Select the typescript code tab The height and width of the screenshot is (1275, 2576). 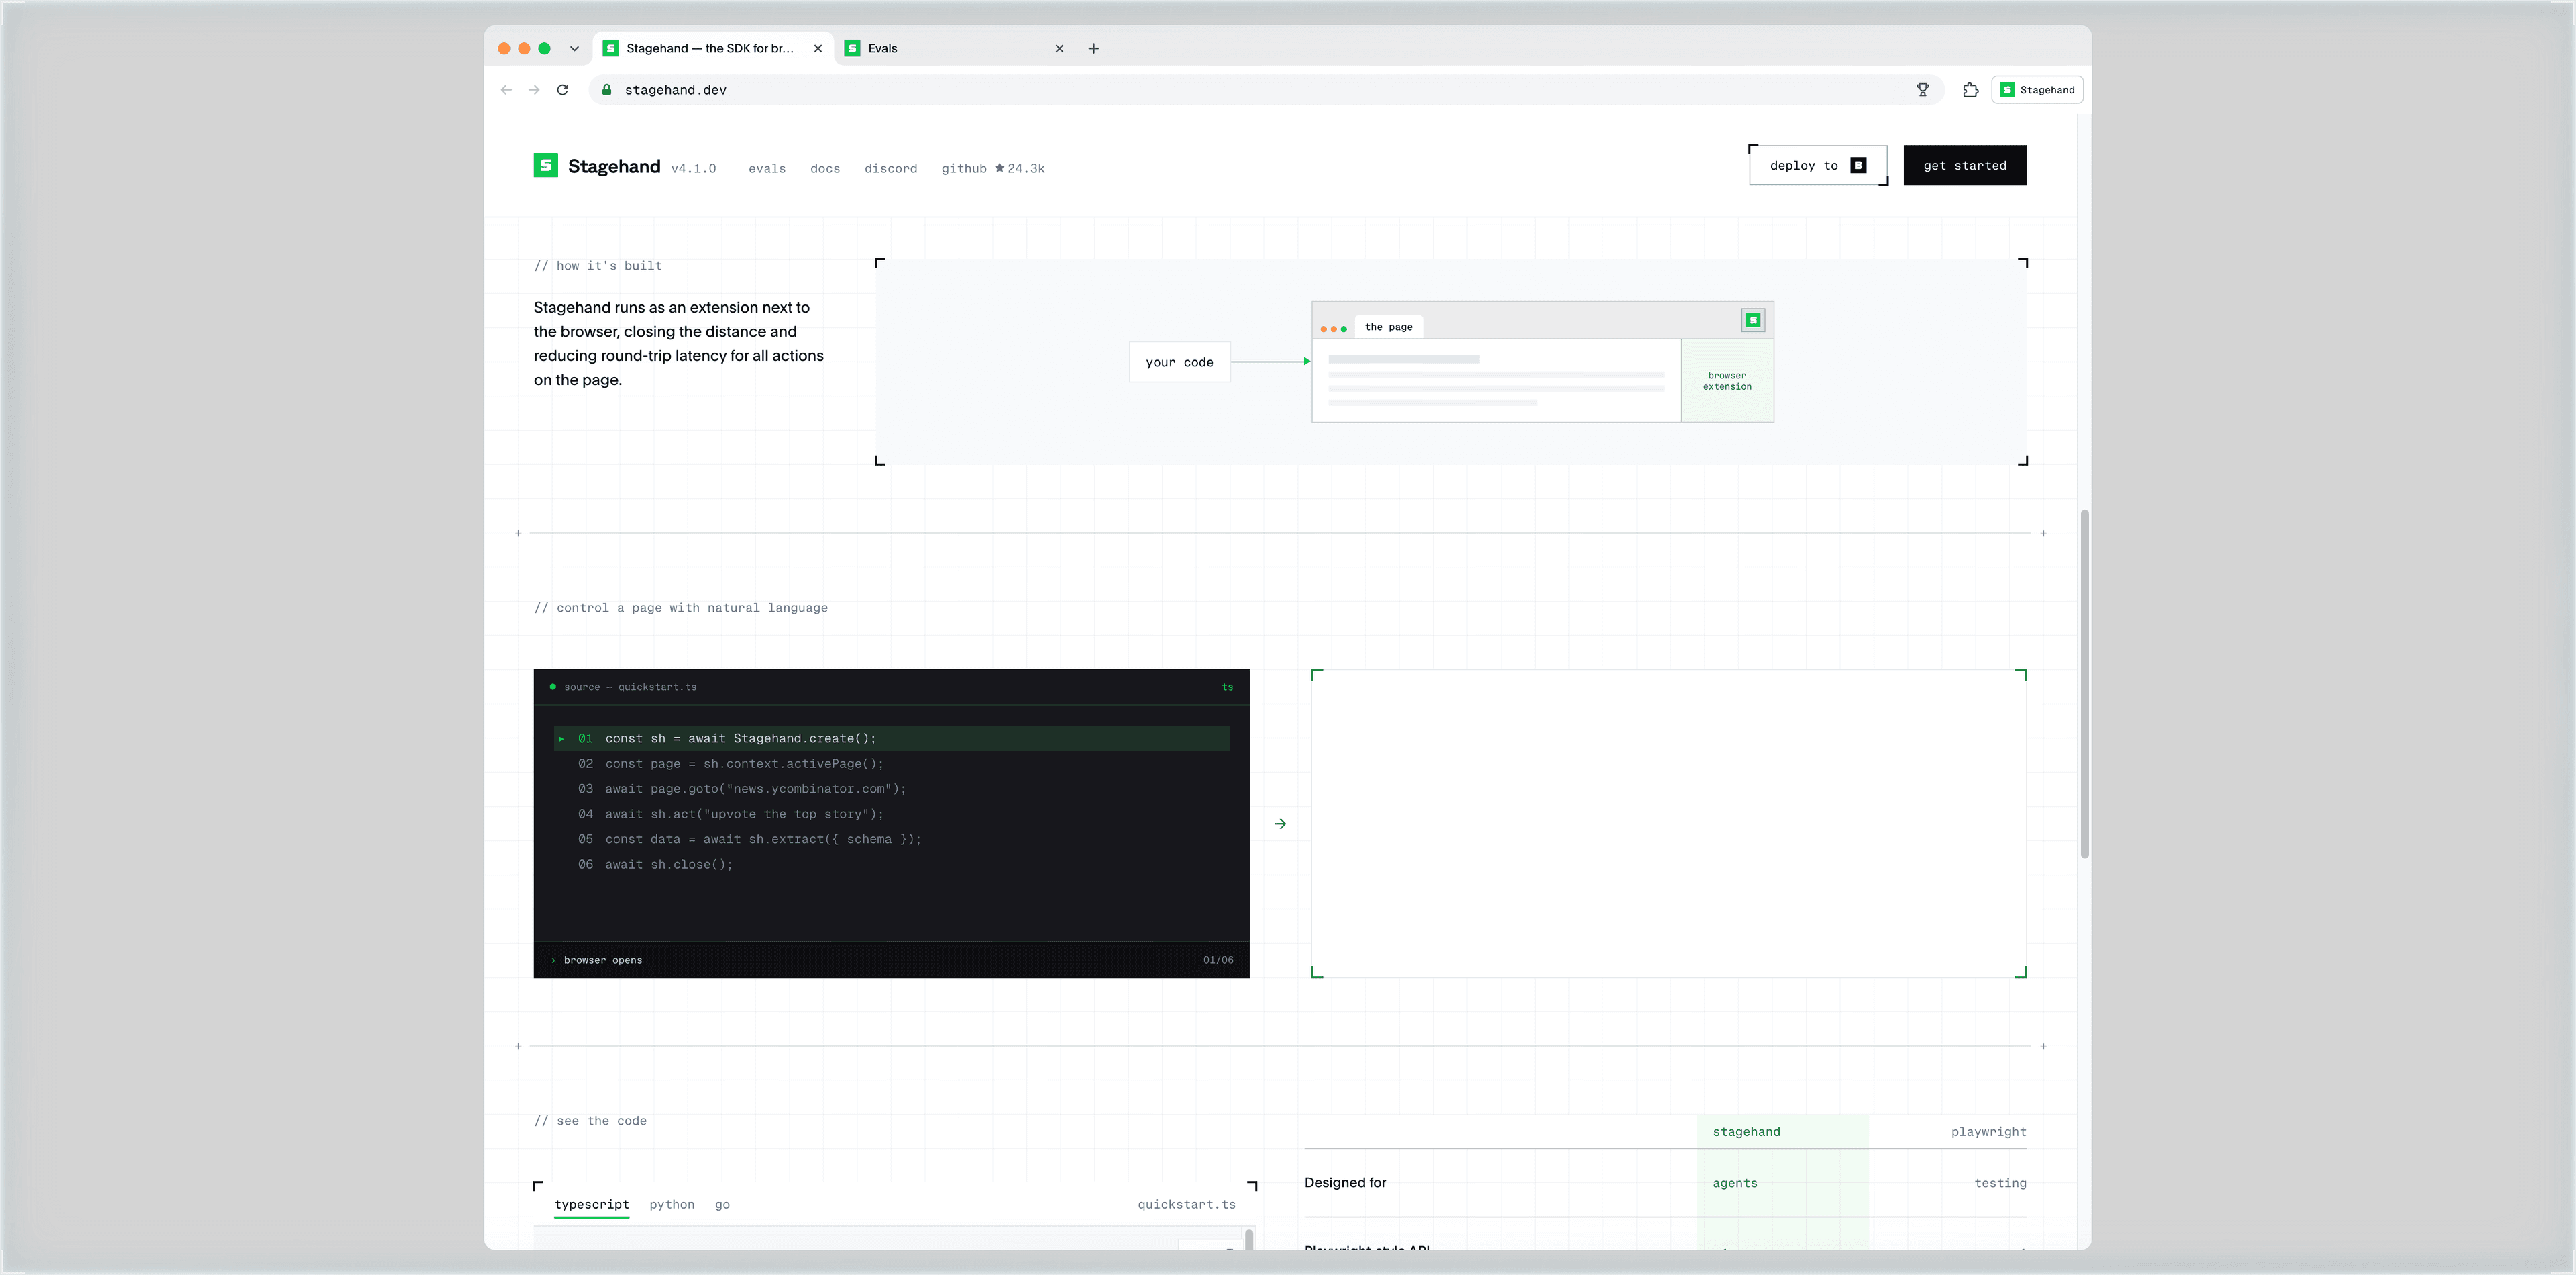[592, 1204]
